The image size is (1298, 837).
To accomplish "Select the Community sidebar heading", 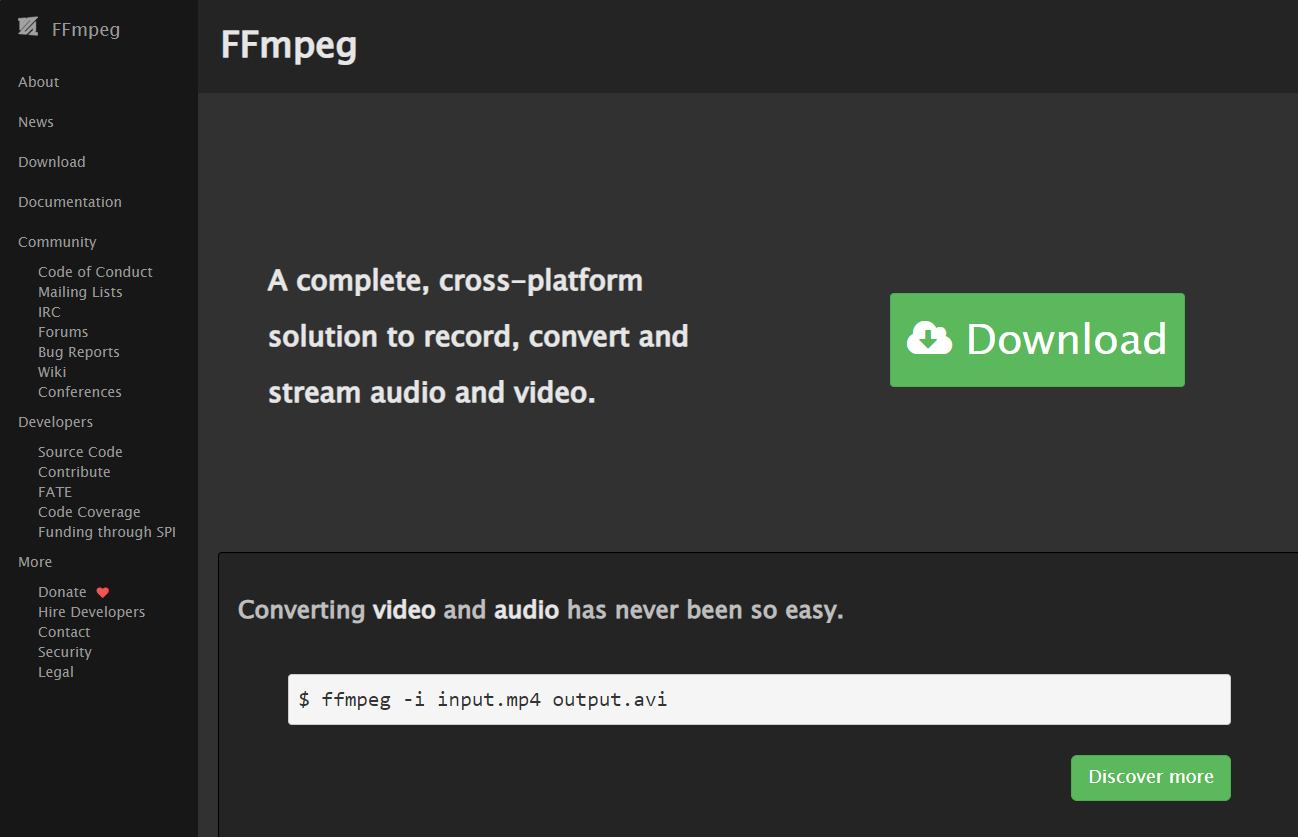I will (x=57, y=242).
